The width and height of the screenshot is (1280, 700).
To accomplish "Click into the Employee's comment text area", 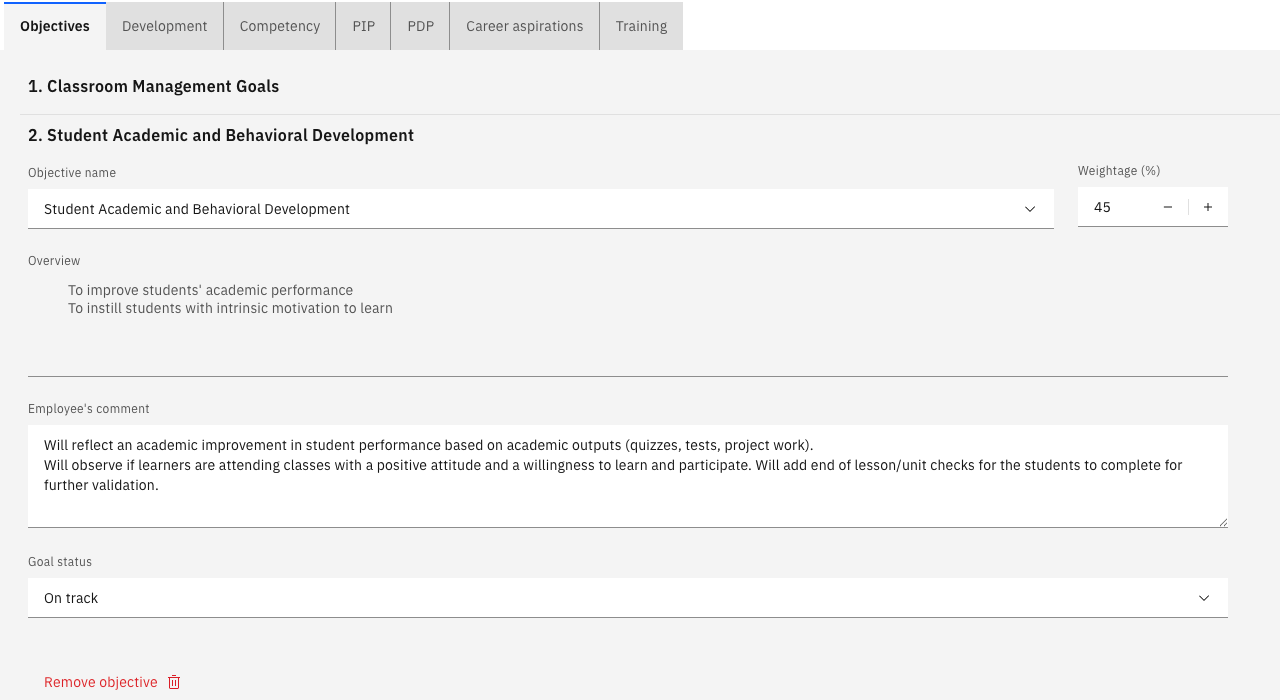I will coord(628,476).
